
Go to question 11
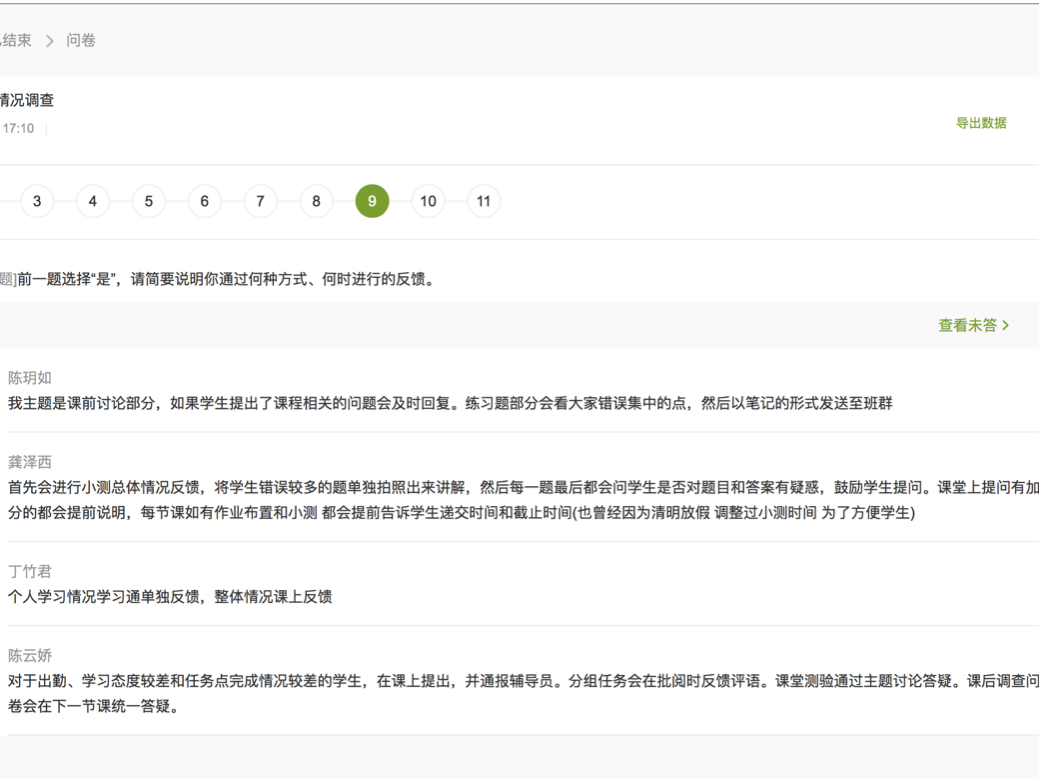point(484,201)
